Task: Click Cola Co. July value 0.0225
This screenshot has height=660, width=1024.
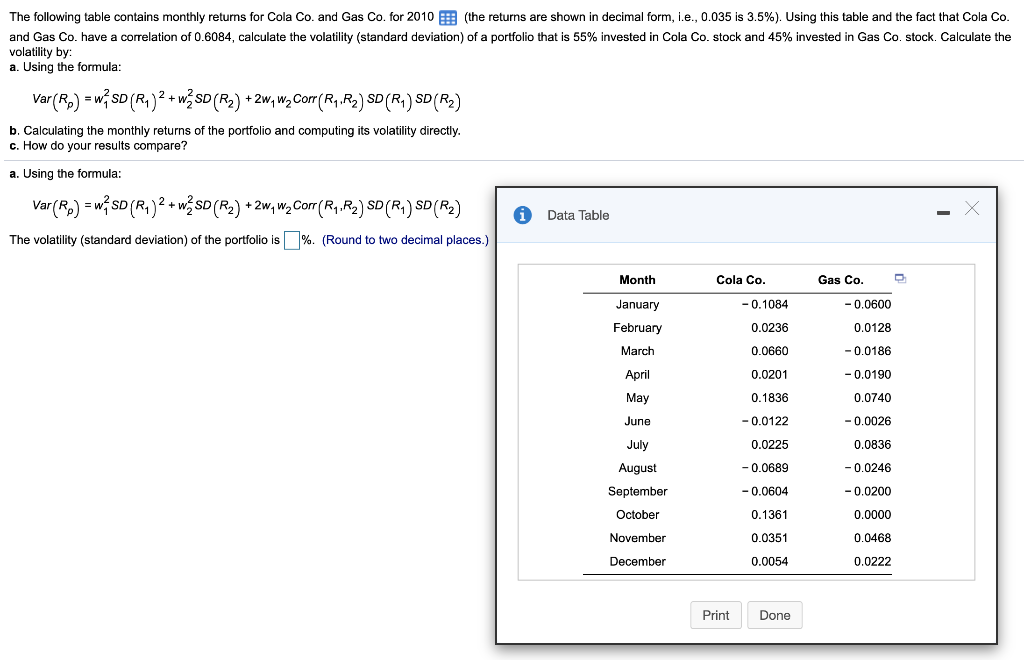Action: click(769, 445)
